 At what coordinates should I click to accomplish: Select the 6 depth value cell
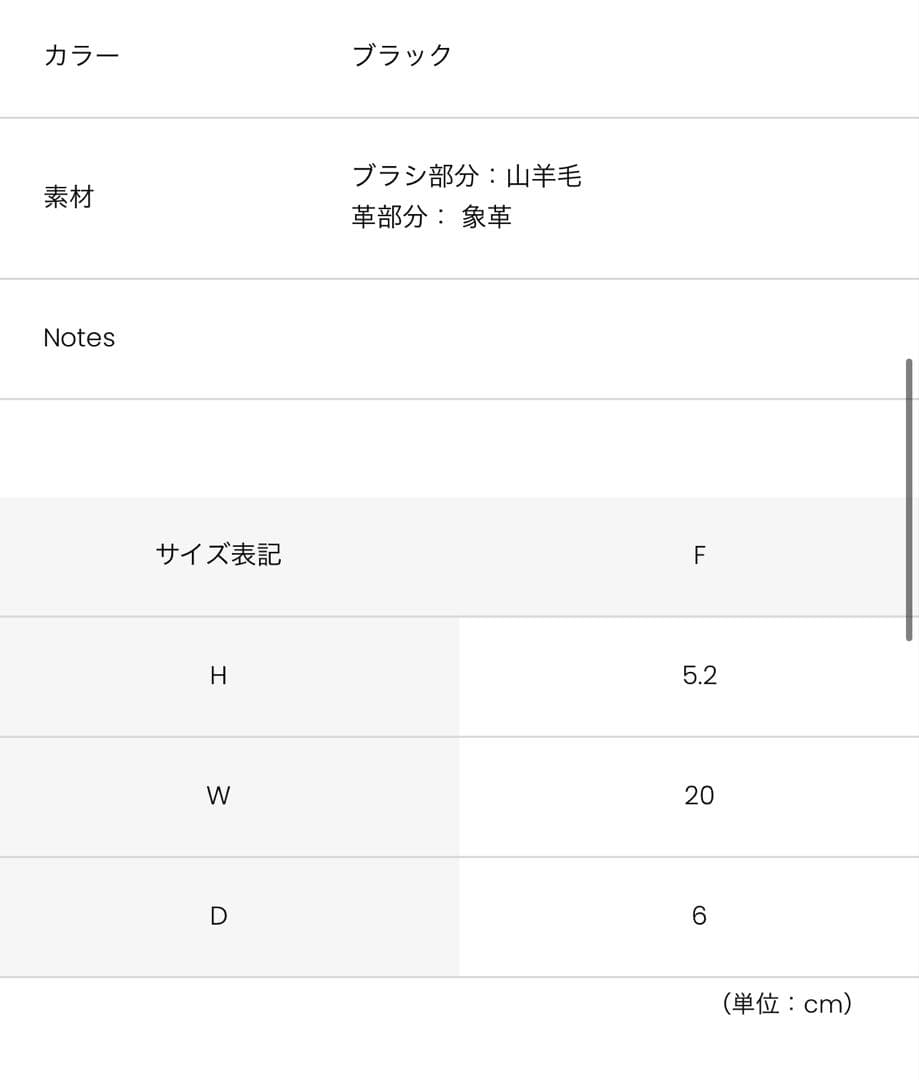[699, 916]
